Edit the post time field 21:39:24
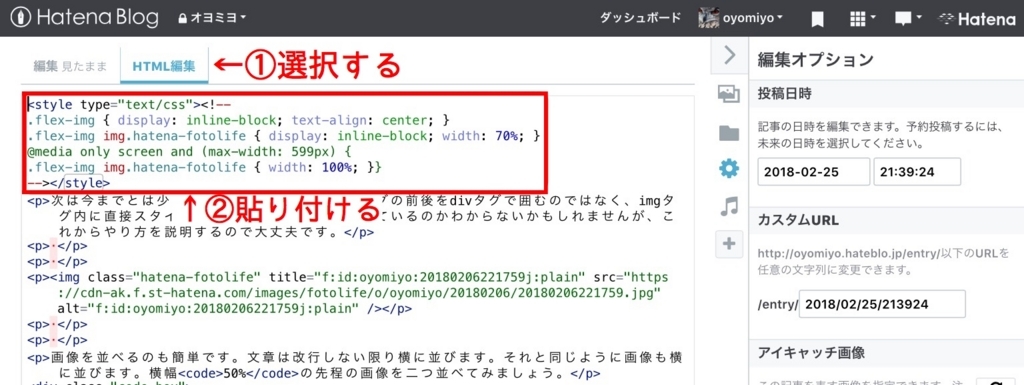 917,172
